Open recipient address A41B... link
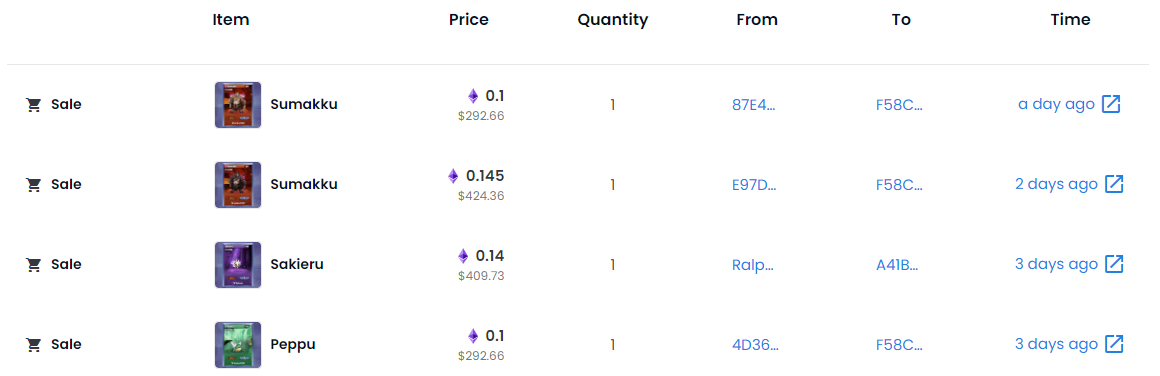 897,265
